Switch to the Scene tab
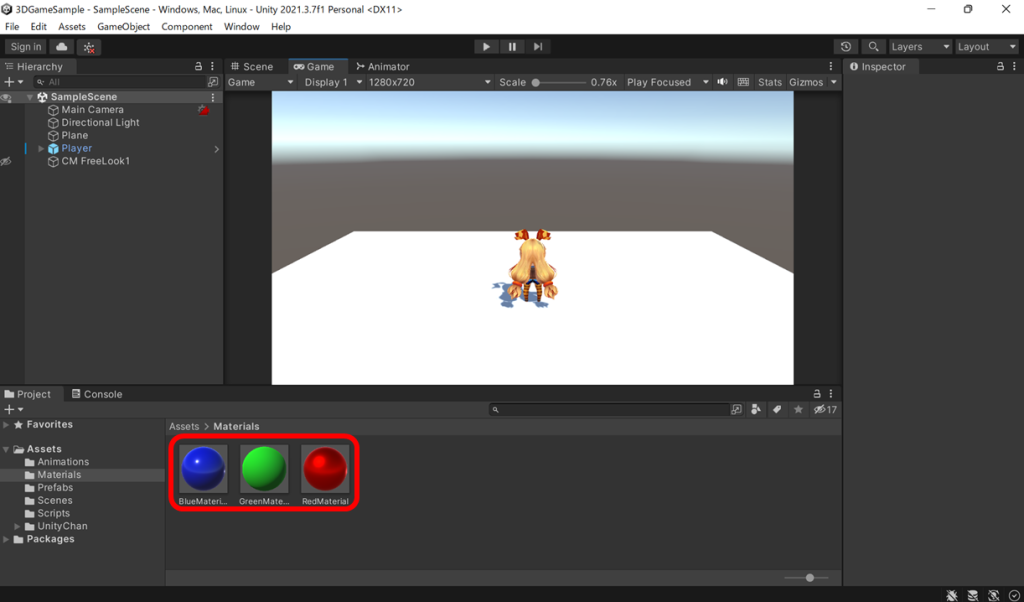Image resolution: width=1024 pixels, height=602 pixels. tap(255, 66)
